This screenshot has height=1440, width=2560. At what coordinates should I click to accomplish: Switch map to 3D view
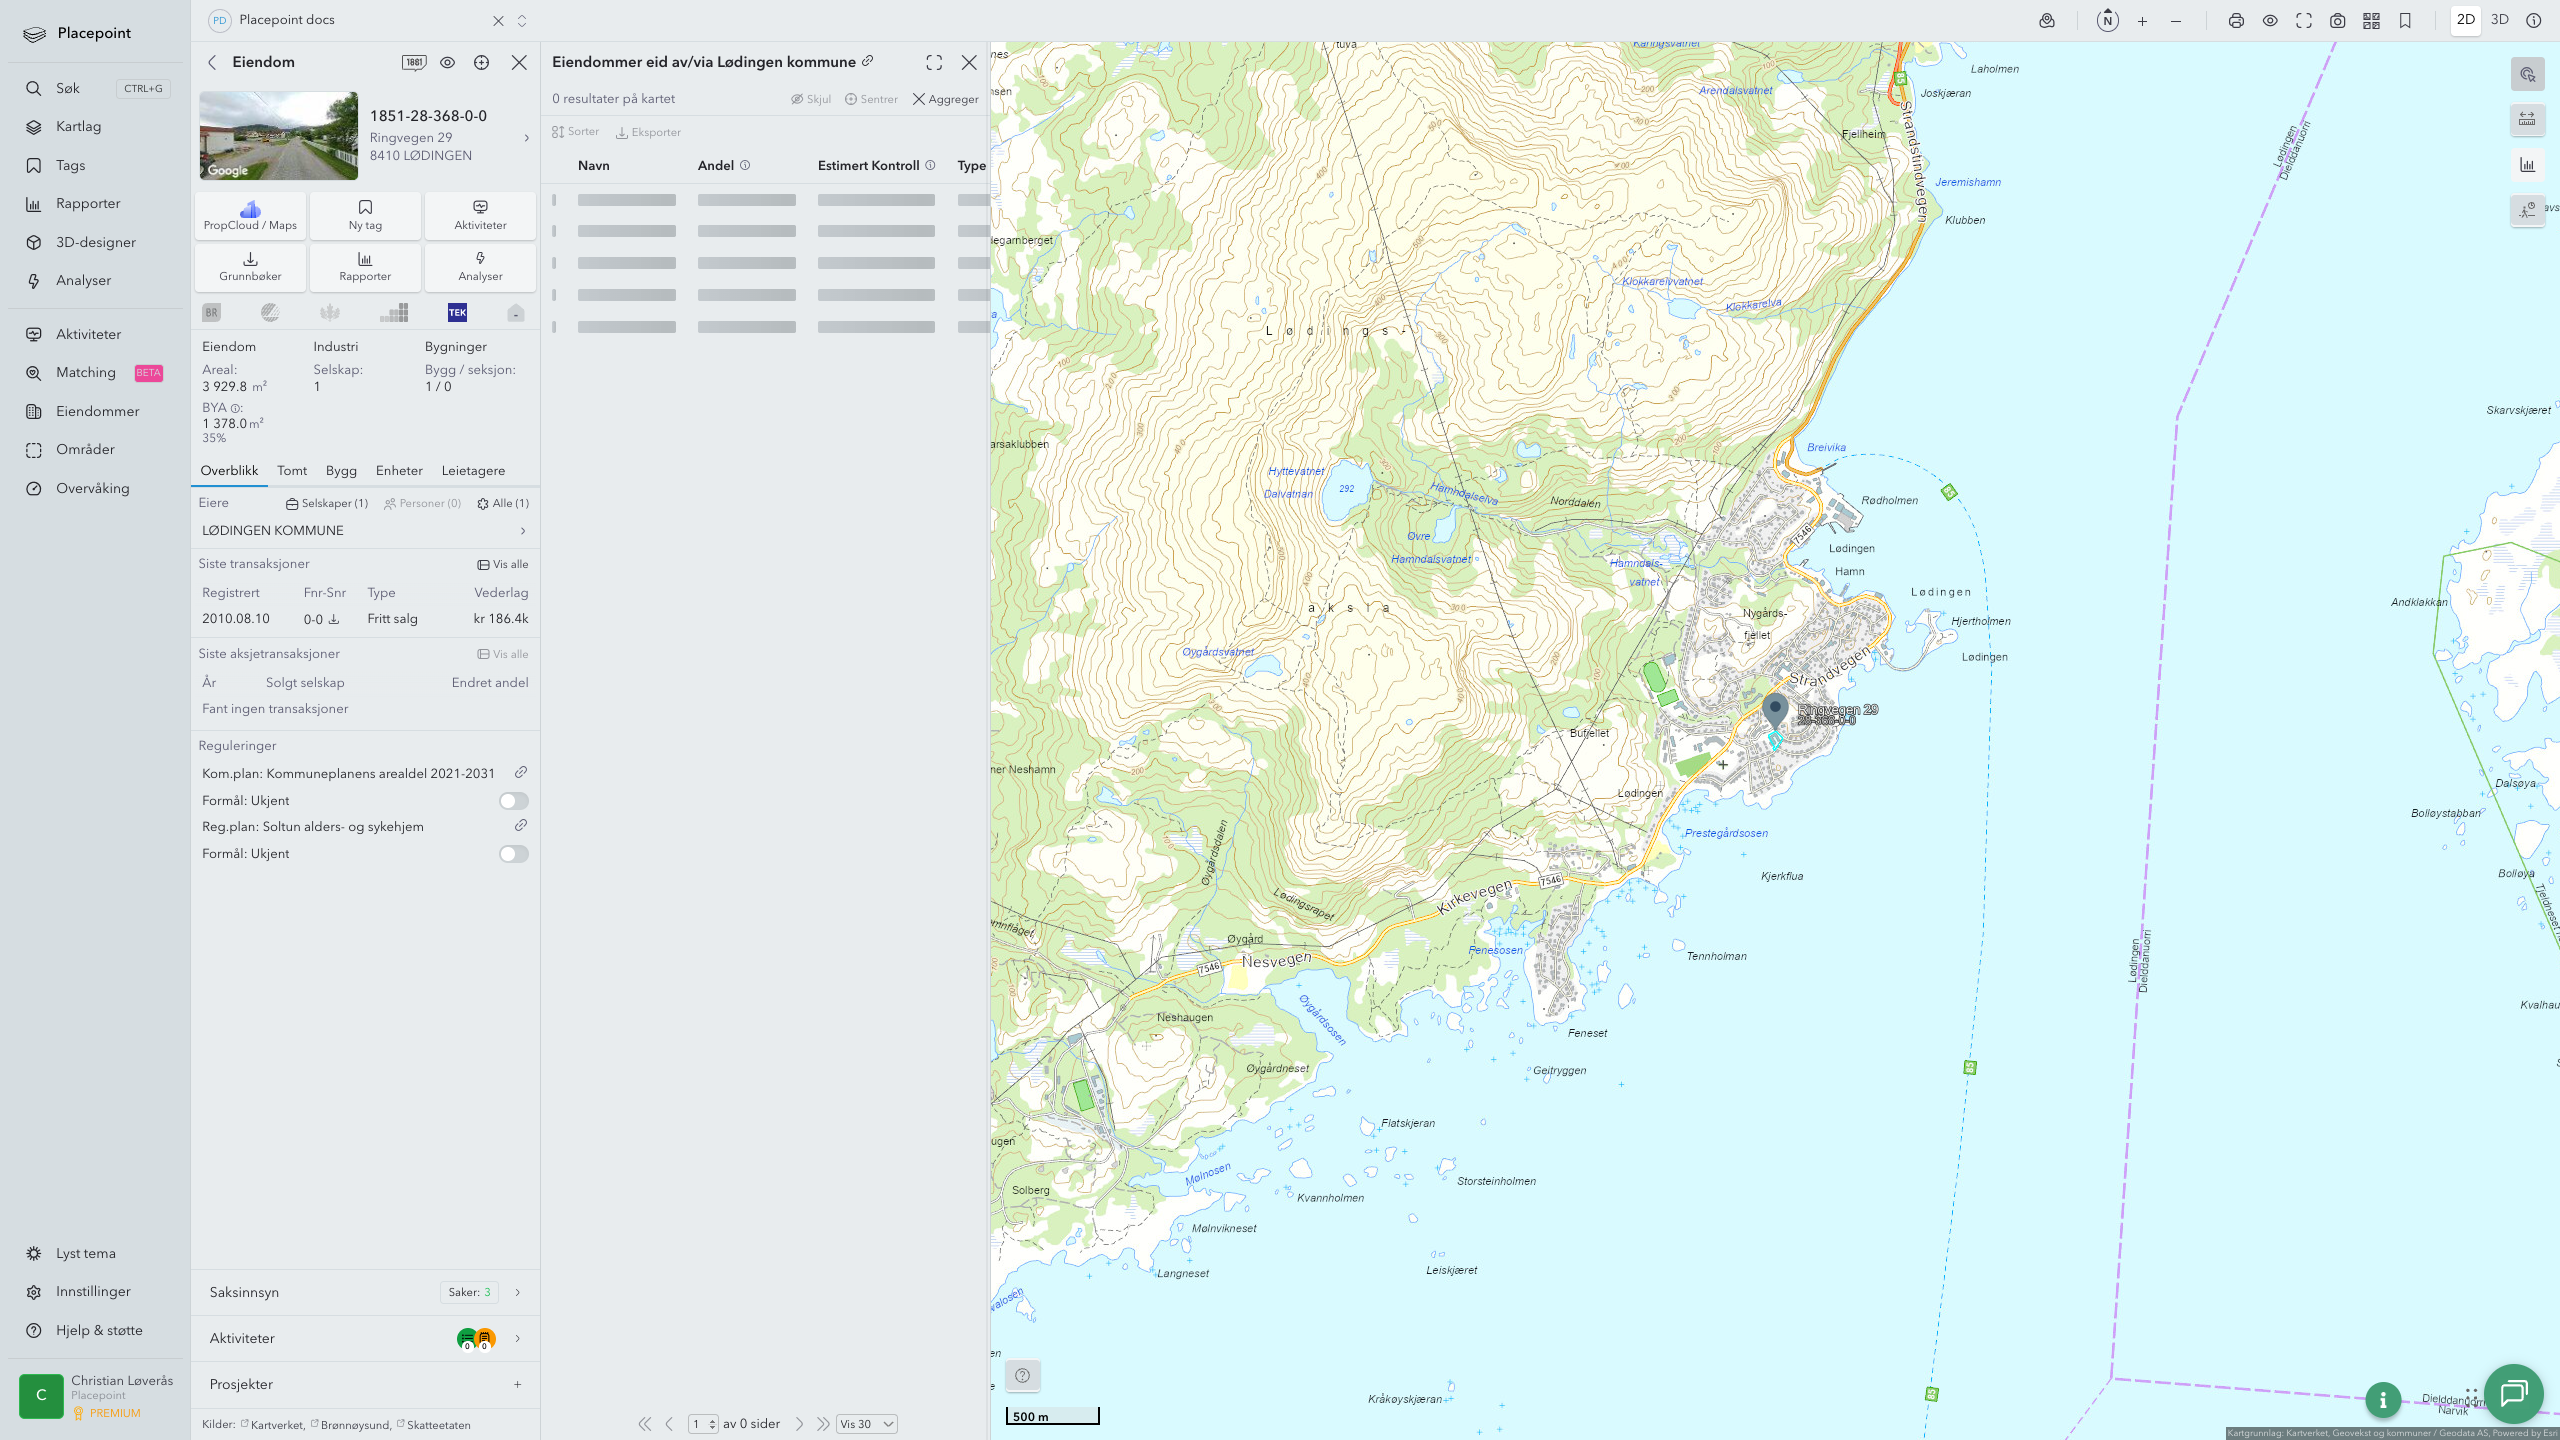(2500, 20)
